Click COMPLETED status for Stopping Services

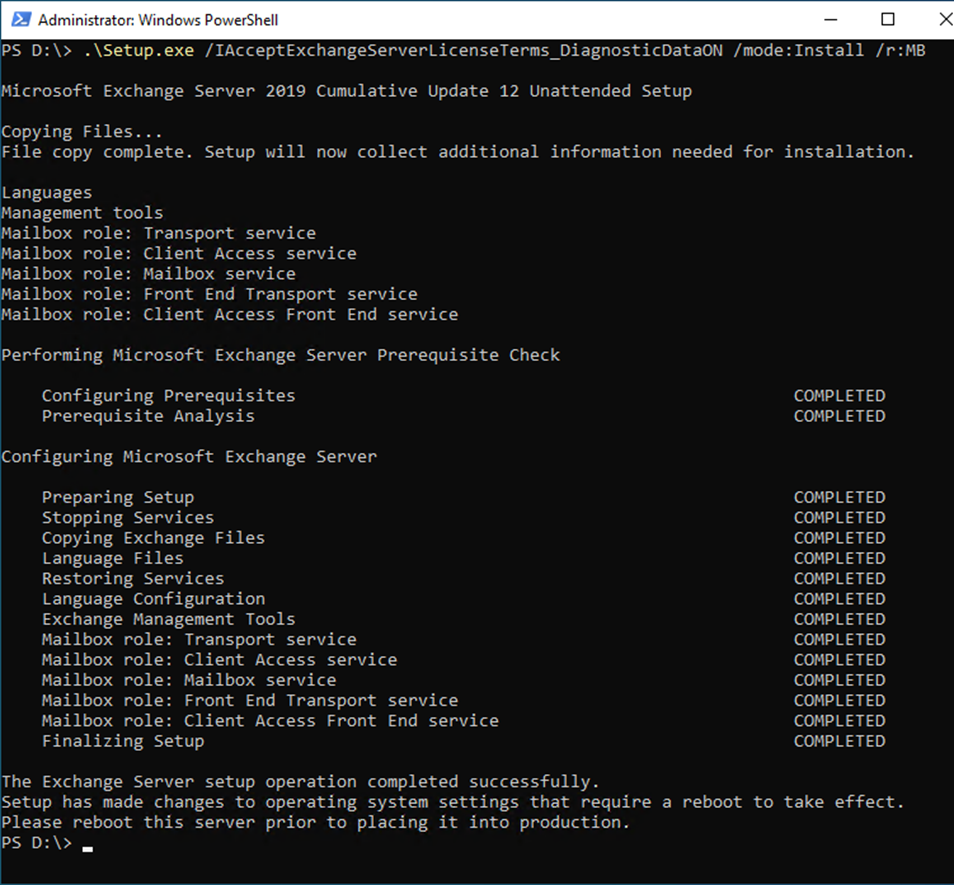tap(840, 518)
